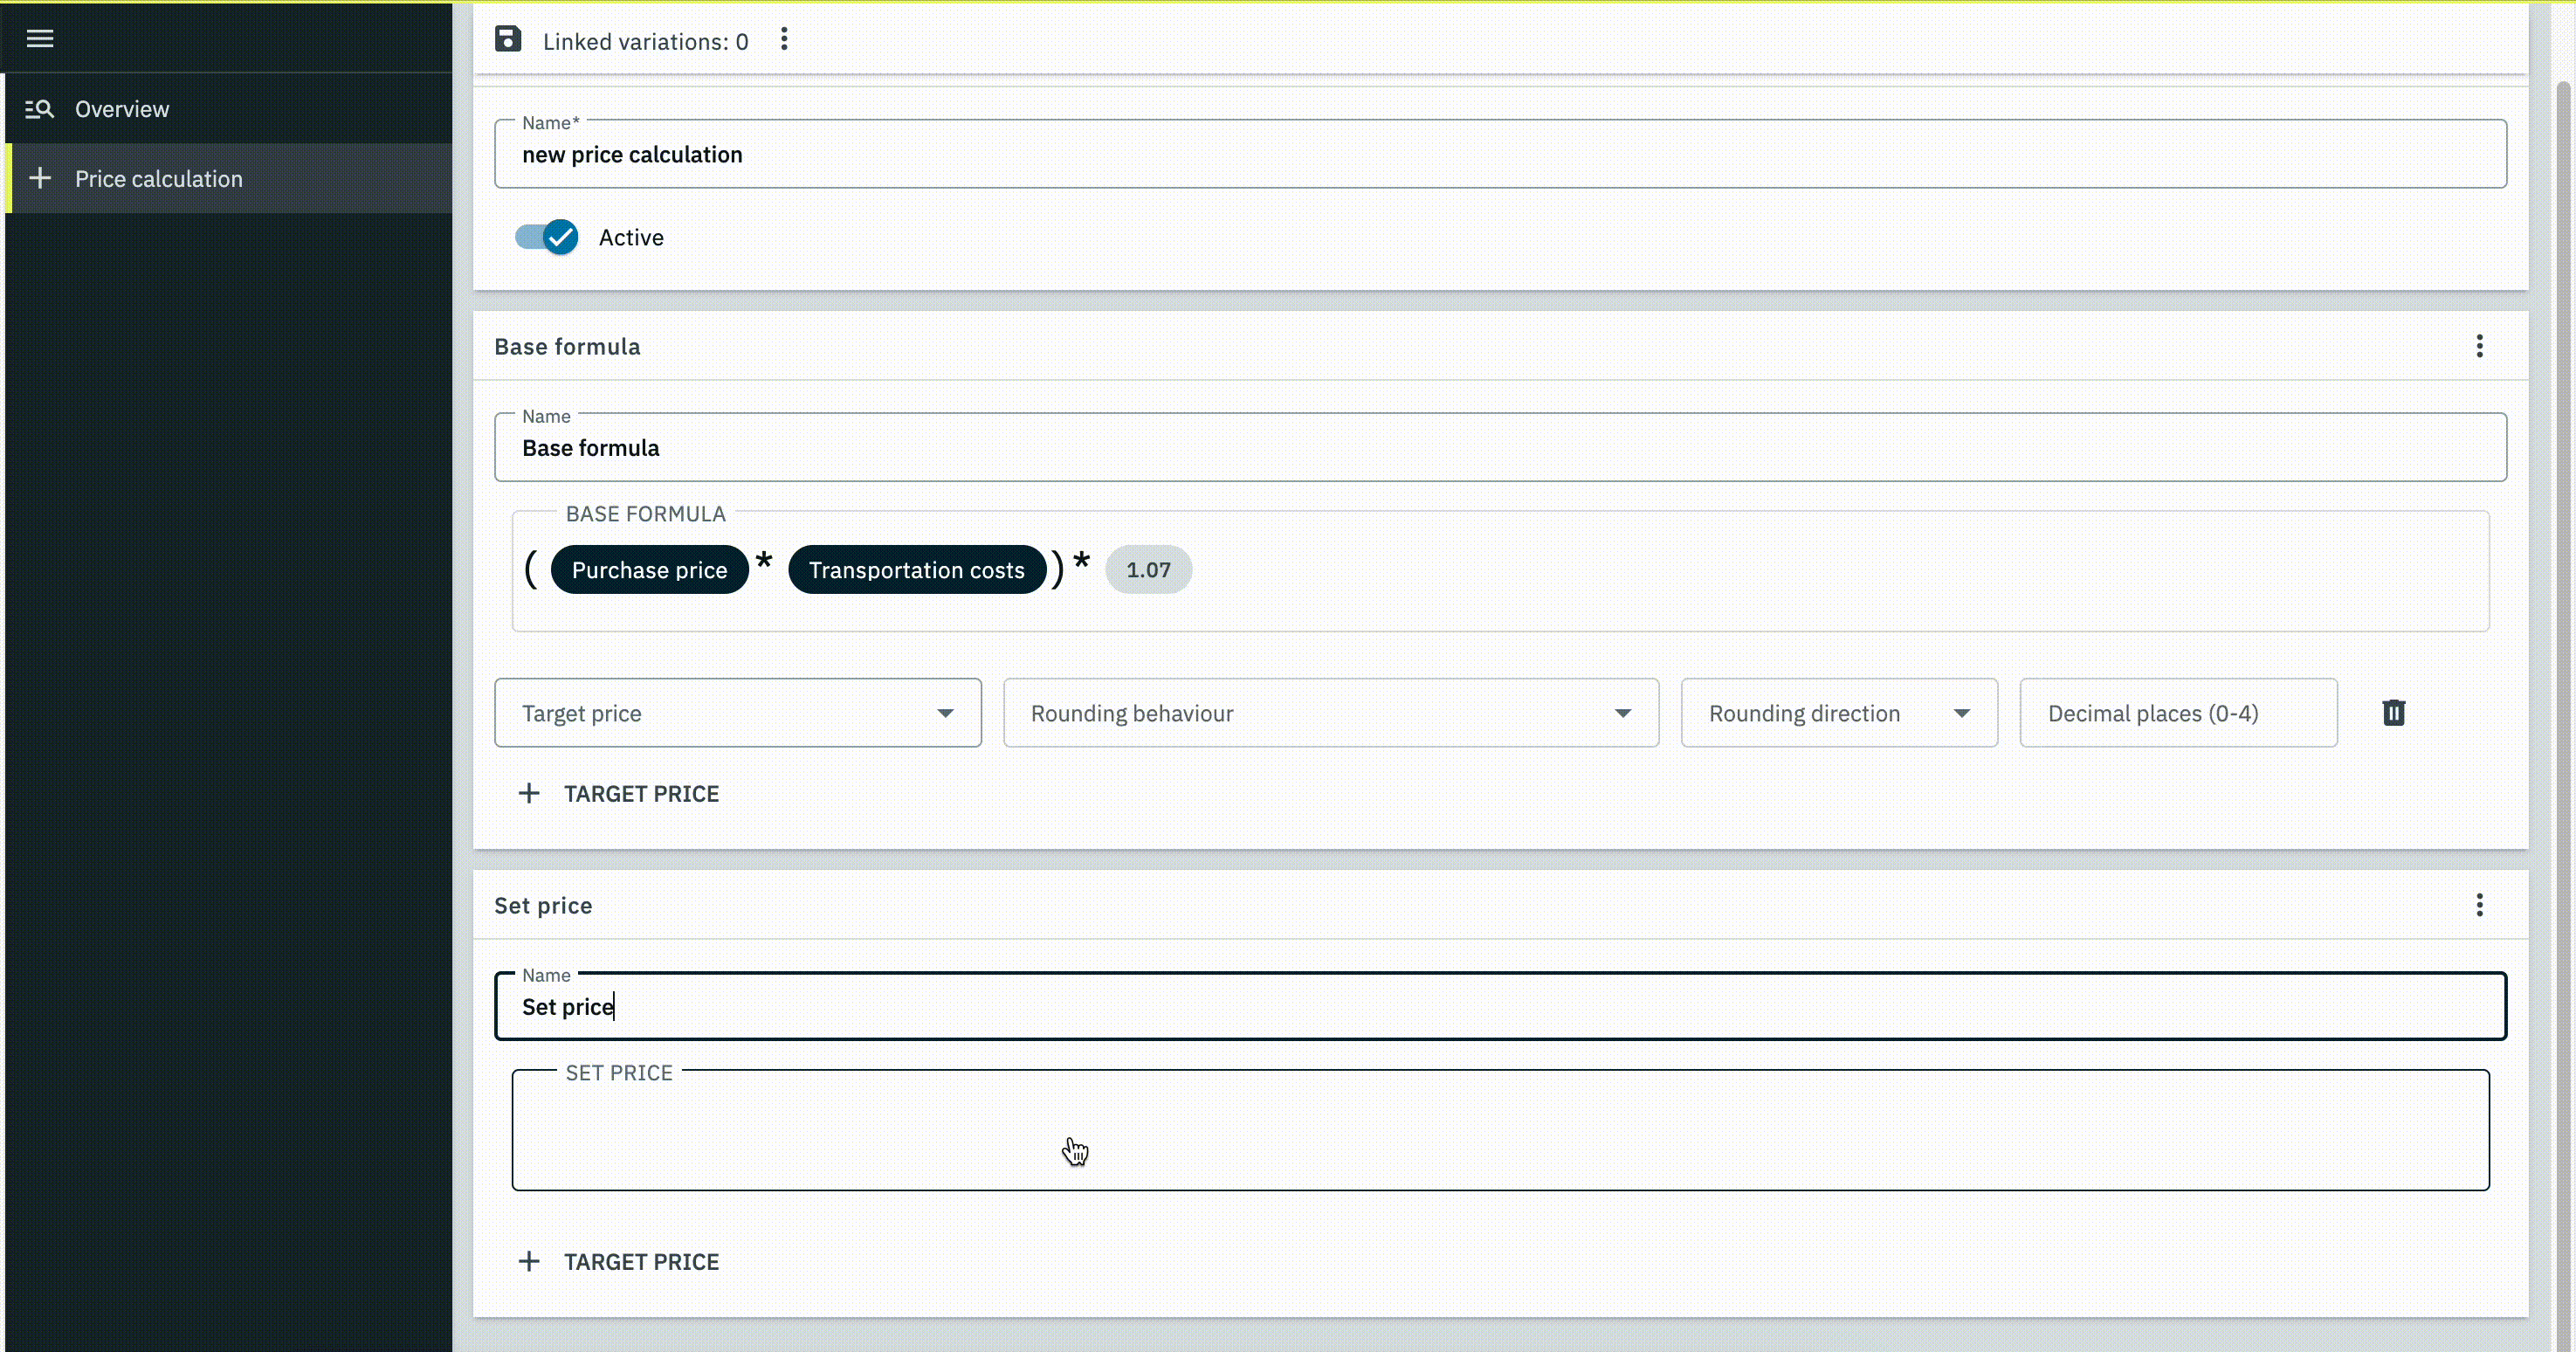Open the hamburger navigation menu

click(x=40, y=38)
